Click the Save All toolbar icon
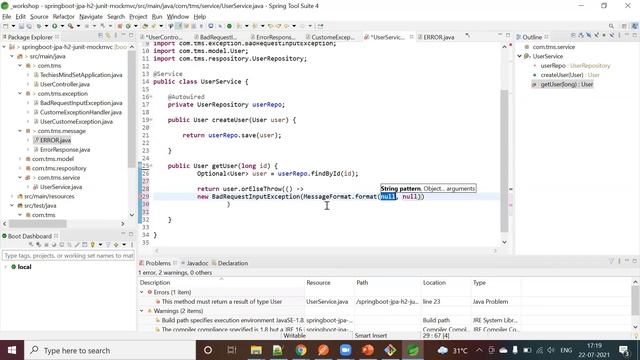This screenshot has width=640, height=360. (29, 26)
